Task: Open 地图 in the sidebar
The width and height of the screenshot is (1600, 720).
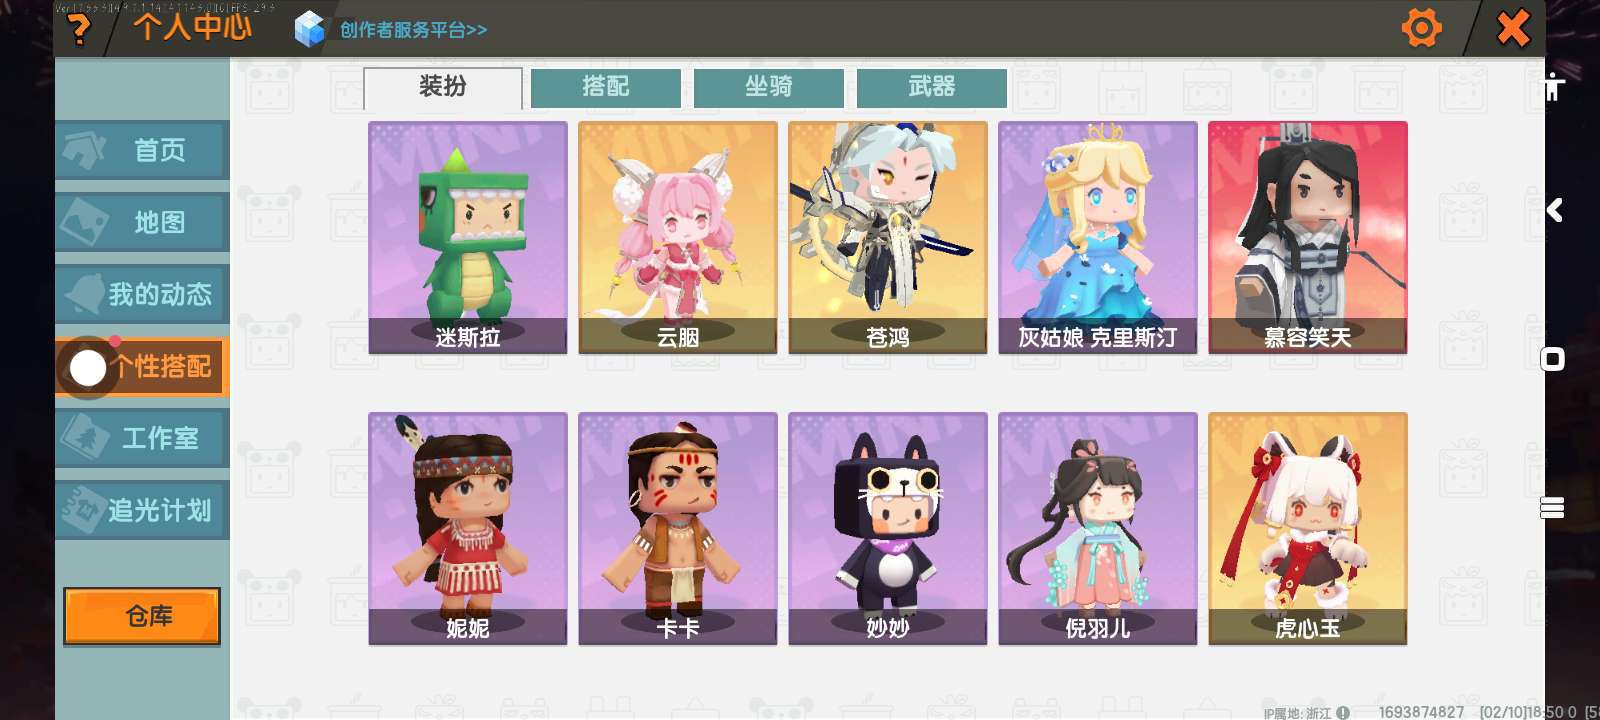Action: [x=142, y=222]
